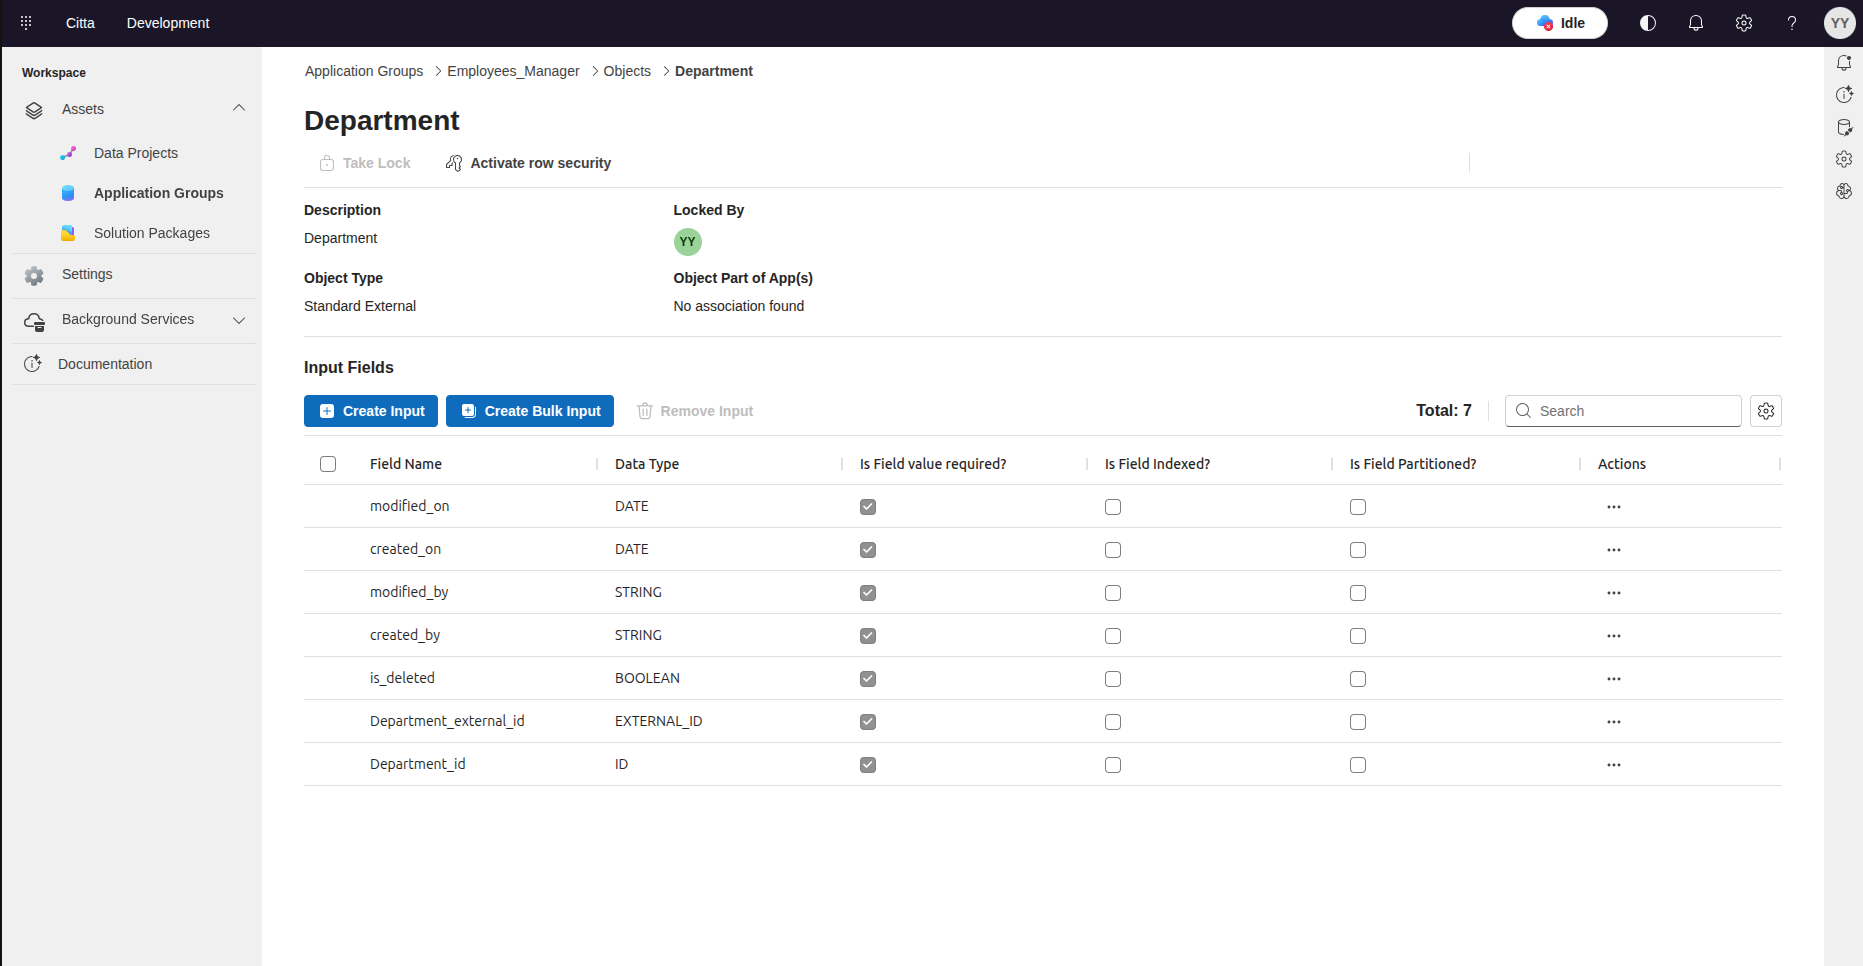Toggle Is Field Partitioned for is_deleted
1863x966 pixels.
[1358, 679]
